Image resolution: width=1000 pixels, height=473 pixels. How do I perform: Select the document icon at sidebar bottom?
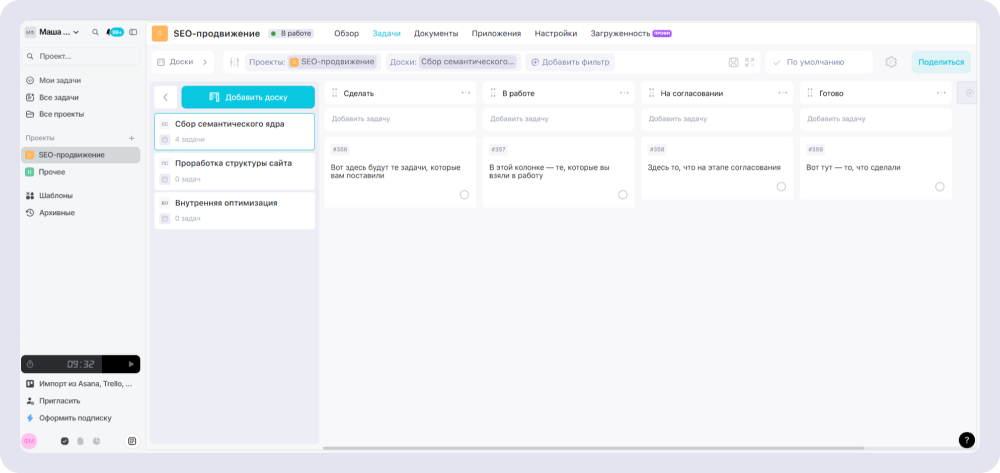click(x=80, y=440)
